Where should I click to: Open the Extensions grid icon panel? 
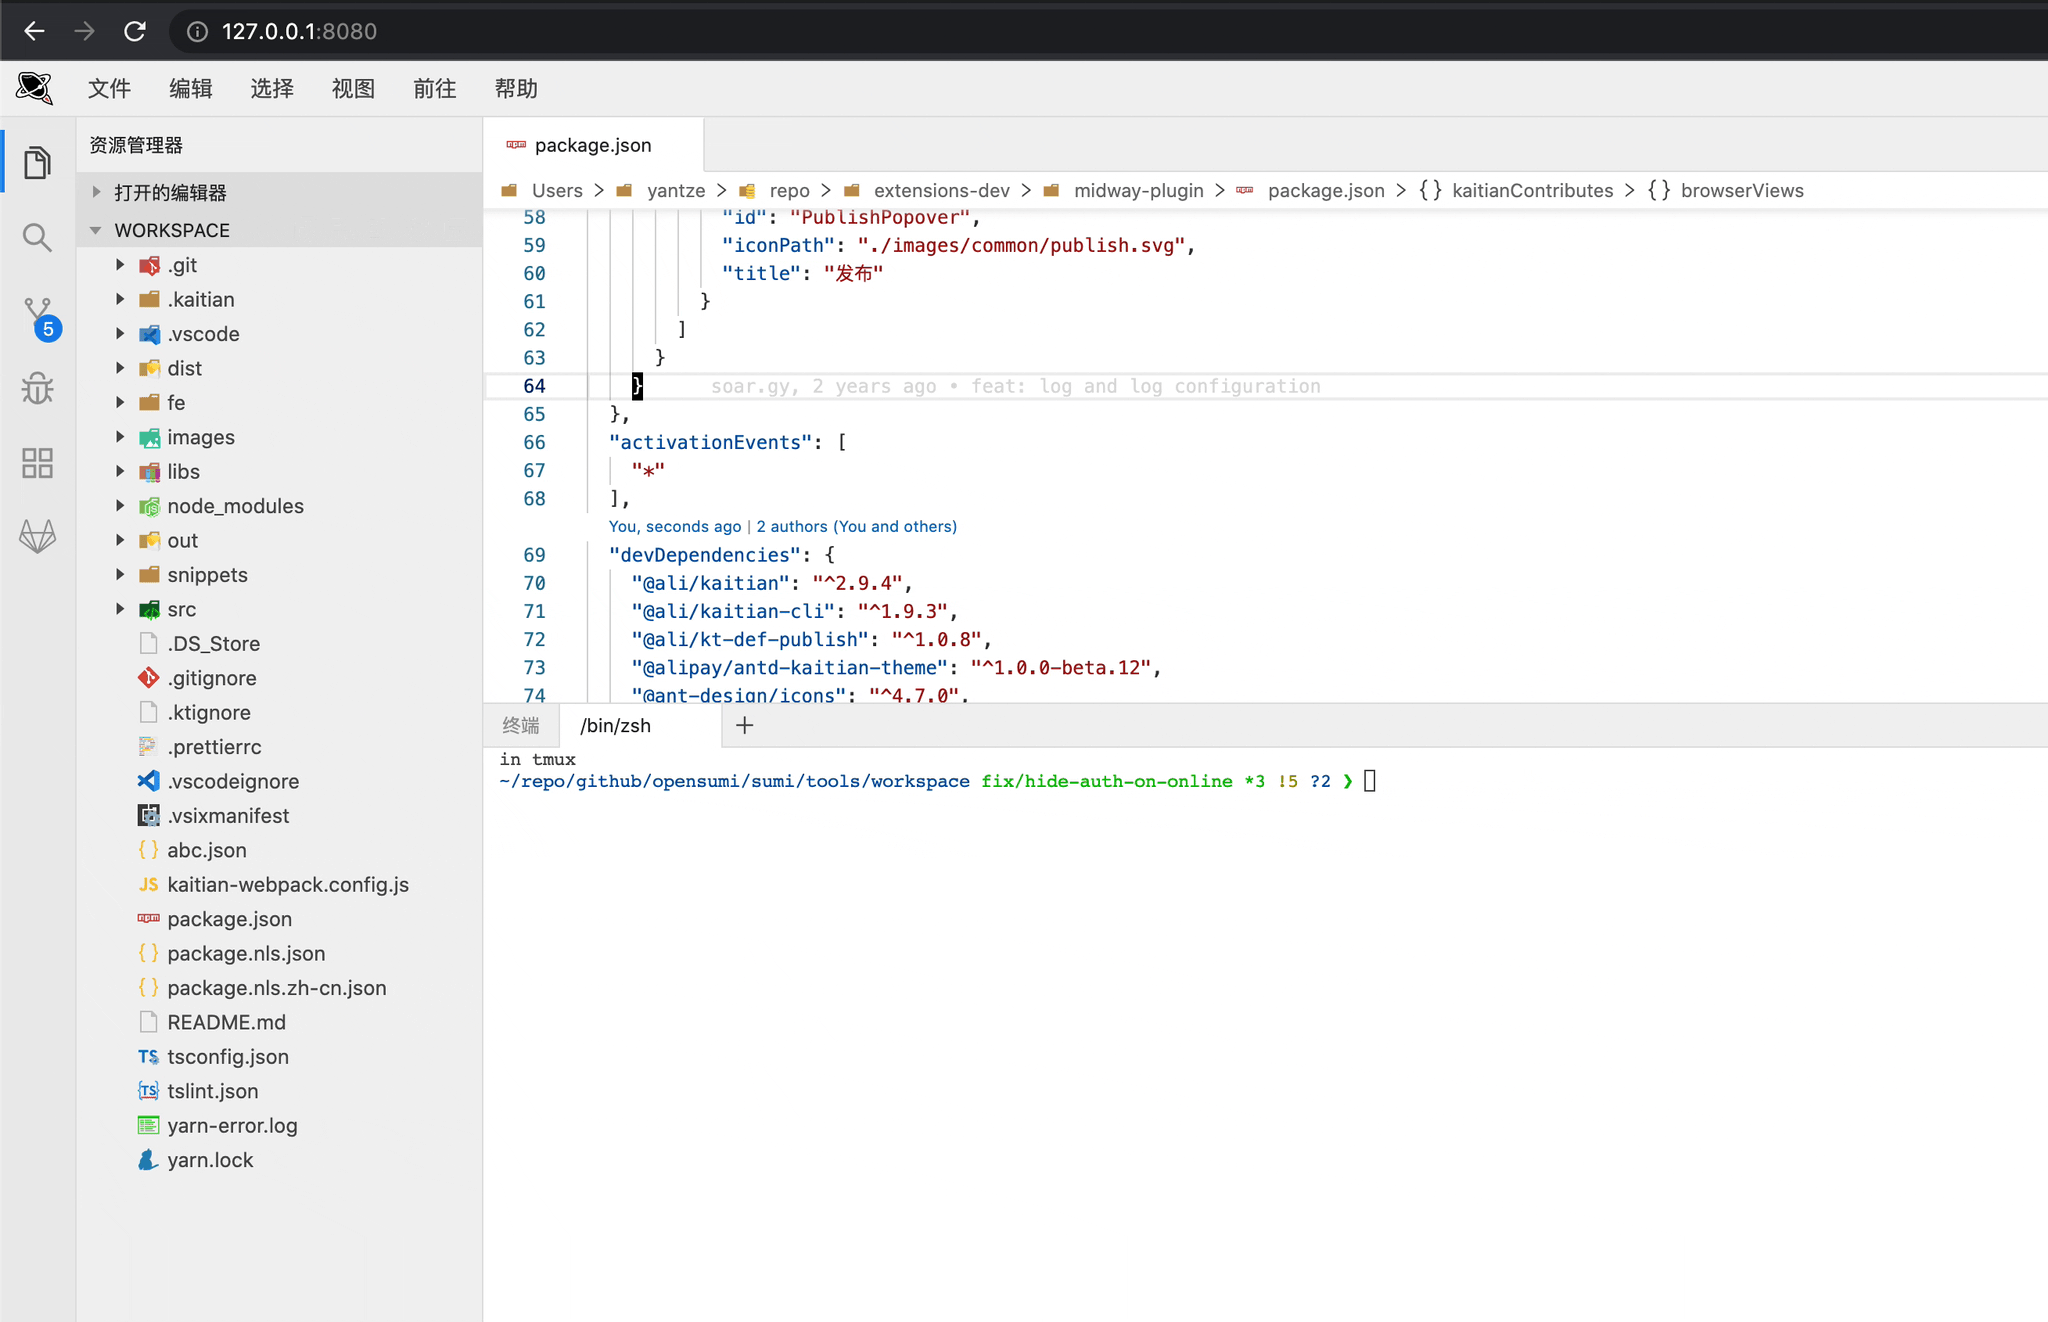(37, 463)
